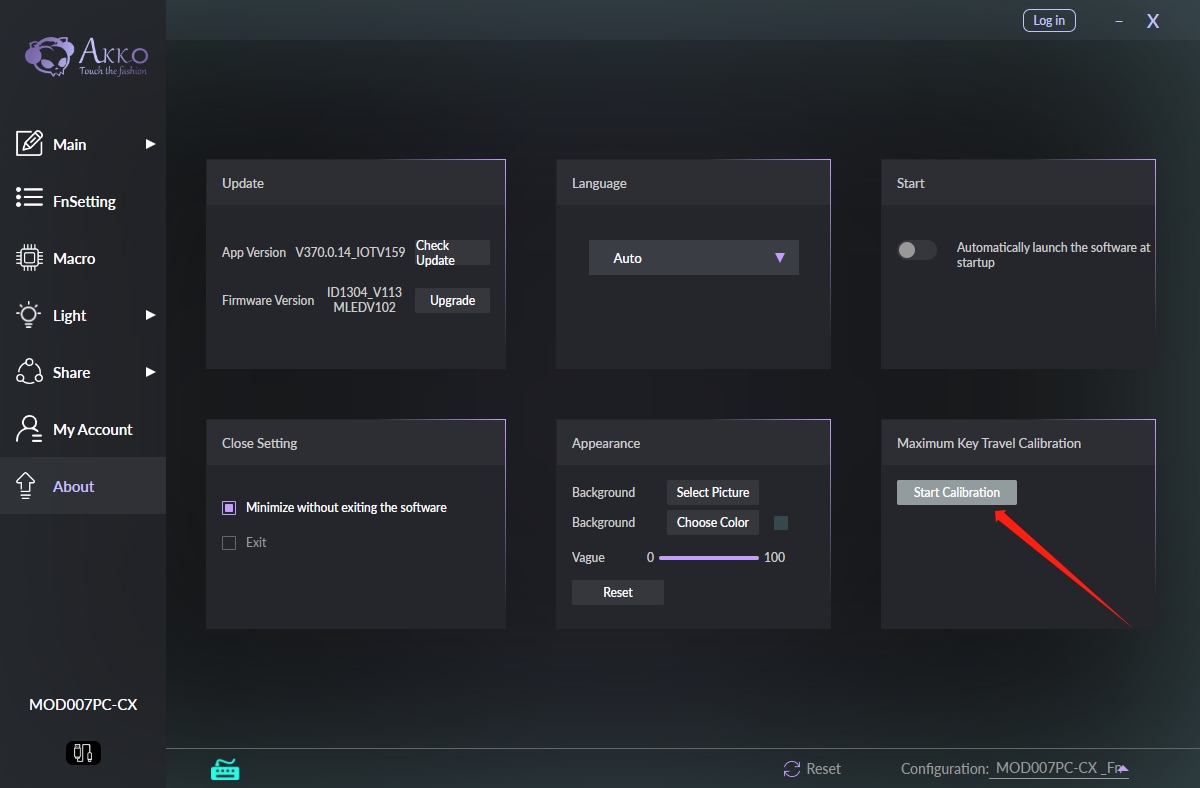Click the Share nodes icon
The image size is (1200, 788).
pyautogui.click(x=29, y=371)
